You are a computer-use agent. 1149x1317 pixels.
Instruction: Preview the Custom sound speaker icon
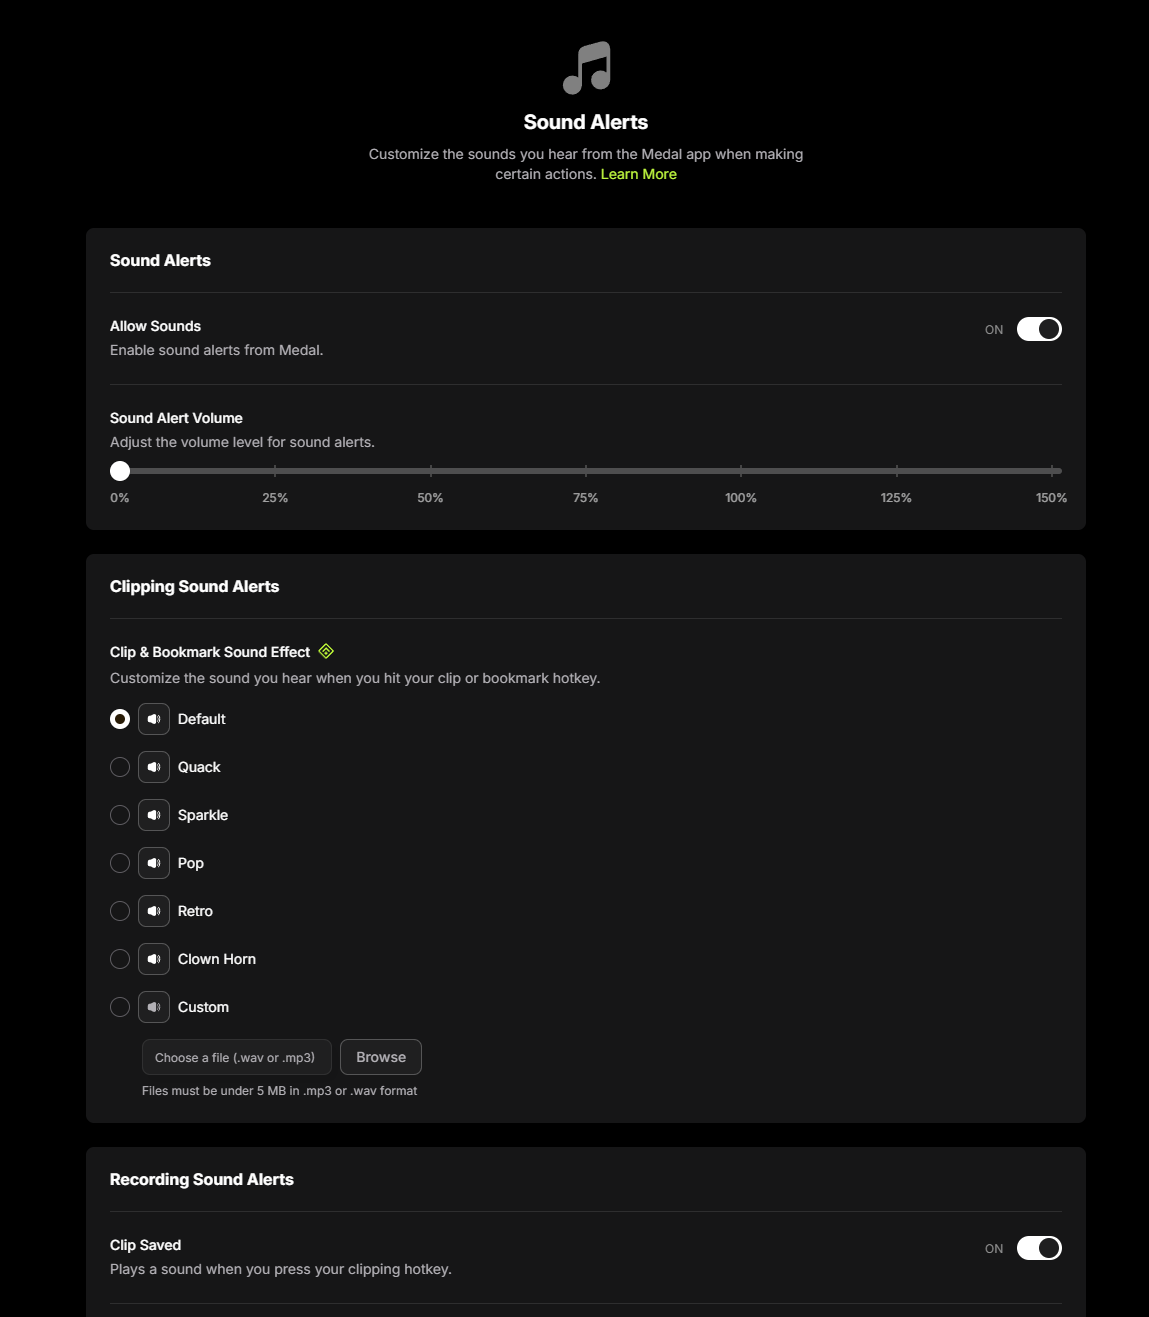[154, 1007]
